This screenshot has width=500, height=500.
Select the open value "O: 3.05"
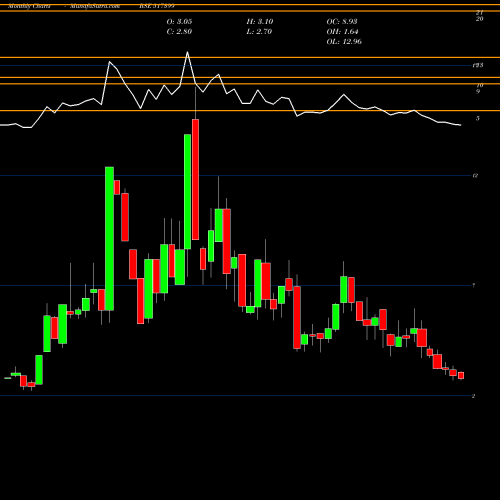click(x=179, y=22)
